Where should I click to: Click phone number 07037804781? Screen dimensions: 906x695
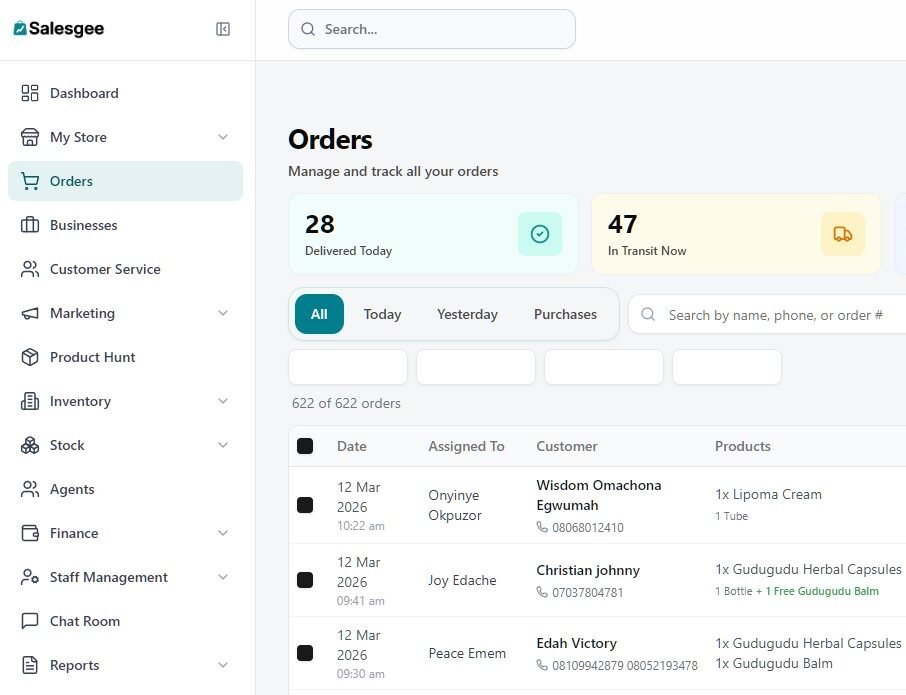pos(579,592)
